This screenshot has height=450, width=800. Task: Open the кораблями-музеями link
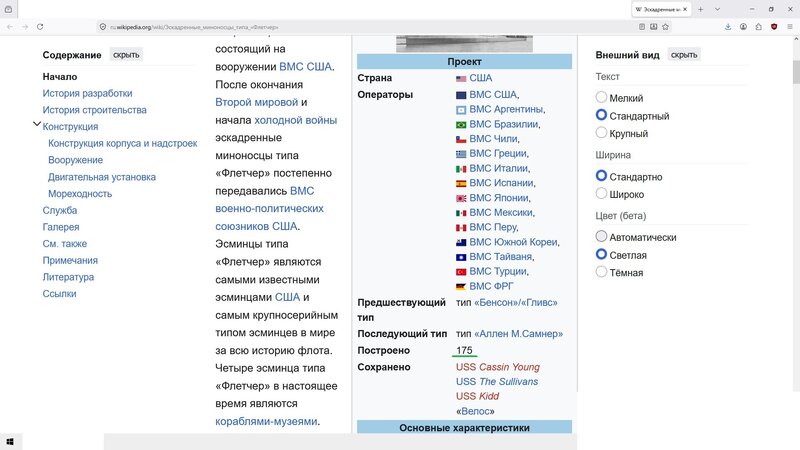pos(266,421)
